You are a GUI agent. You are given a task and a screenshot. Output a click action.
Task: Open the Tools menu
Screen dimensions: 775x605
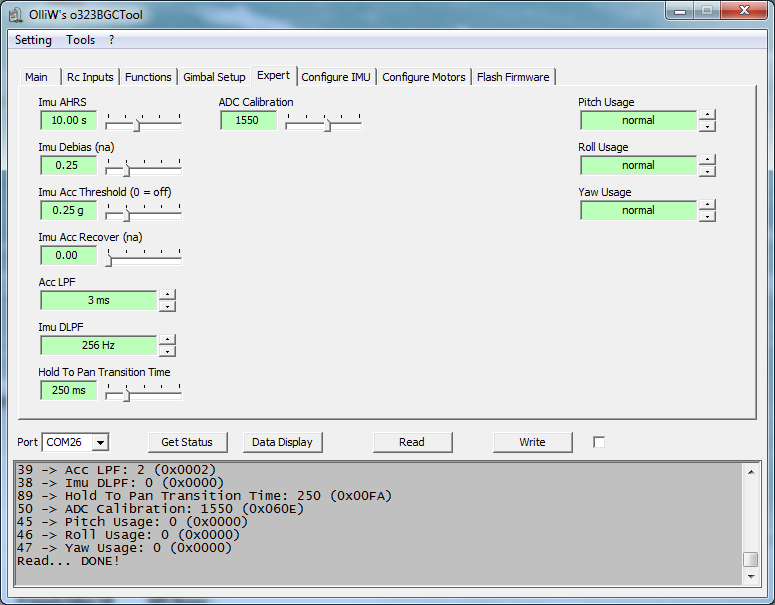[81, 40]
